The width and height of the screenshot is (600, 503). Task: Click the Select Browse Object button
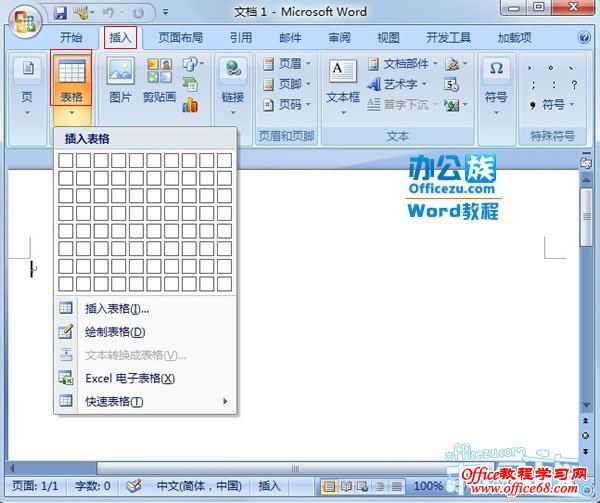coord(585,436)
